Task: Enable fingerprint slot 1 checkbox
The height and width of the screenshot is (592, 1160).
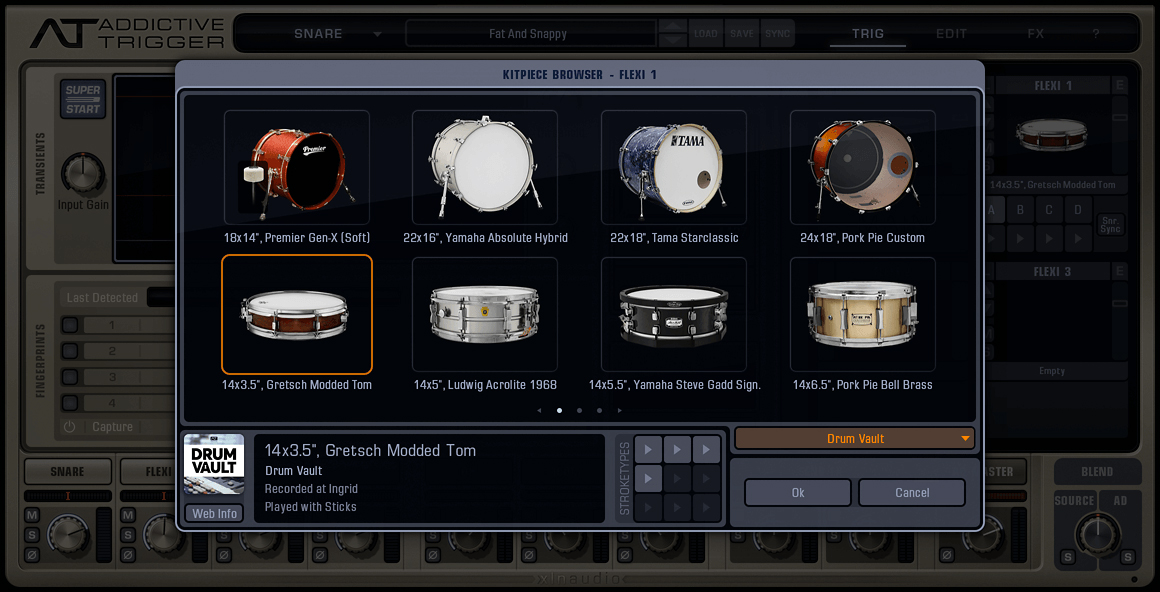Action: (x=69, y=324)
